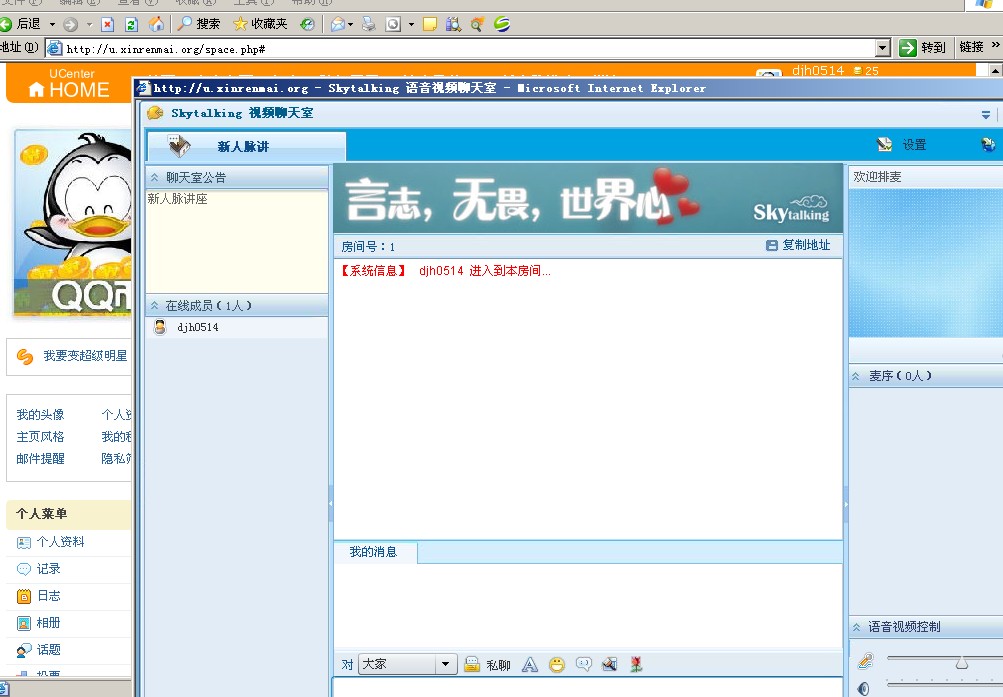
Task: Expand the address bar dropdown arrow
Action: 883,48
